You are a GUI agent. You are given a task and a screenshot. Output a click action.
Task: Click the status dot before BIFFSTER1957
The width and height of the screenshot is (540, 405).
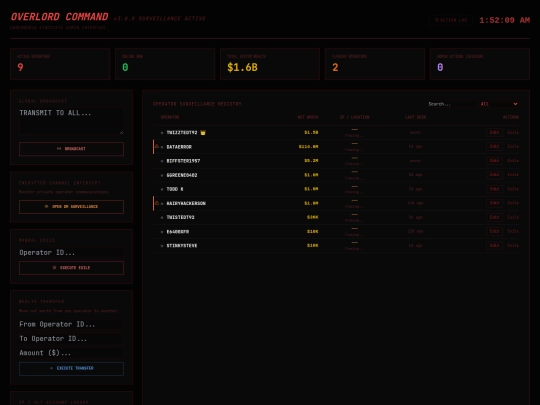[x=162, y=161]
